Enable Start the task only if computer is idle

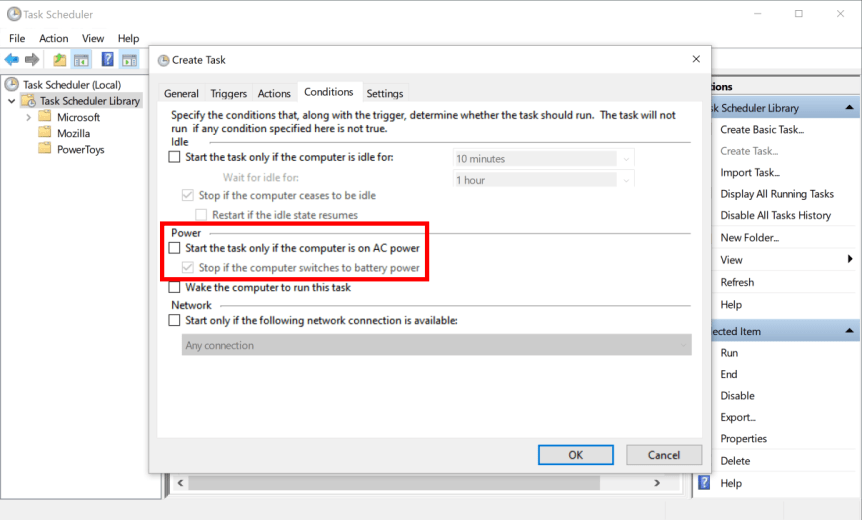(174, 157)
